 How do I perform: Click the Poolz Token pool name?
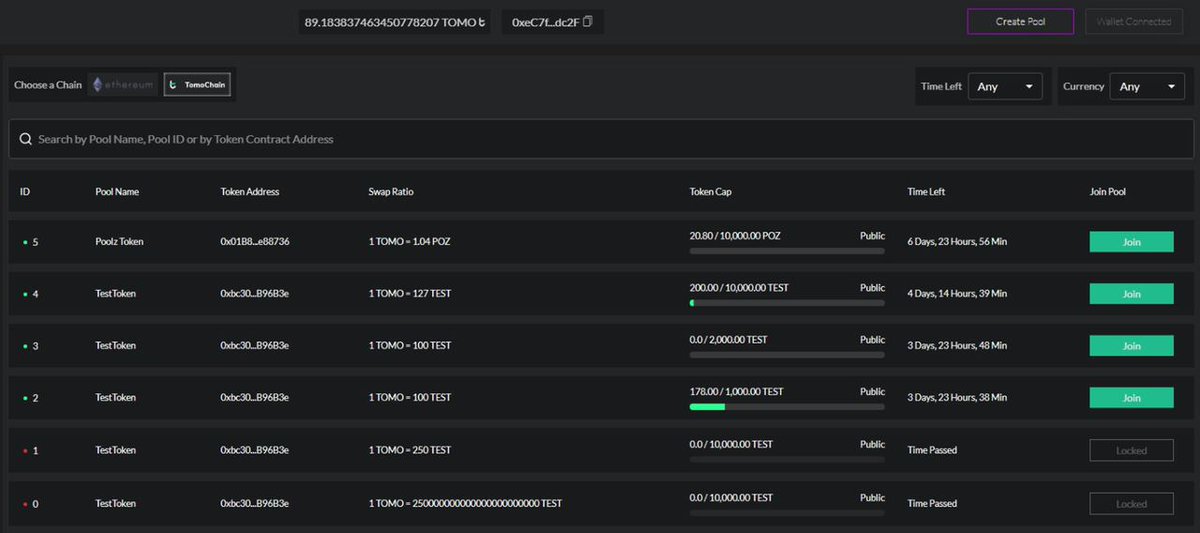pyautogui.click(x=119, y=242)
